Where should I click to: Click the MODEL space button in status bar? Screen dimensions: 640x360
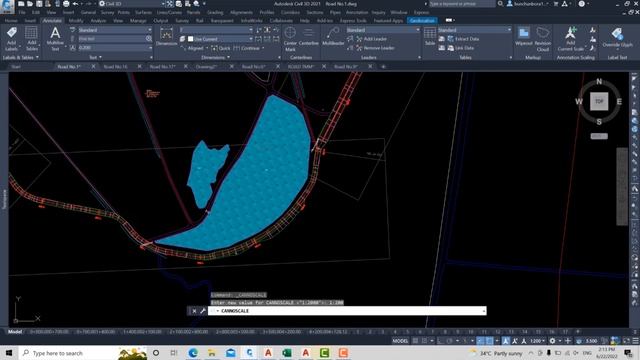[x=400, y=341]
